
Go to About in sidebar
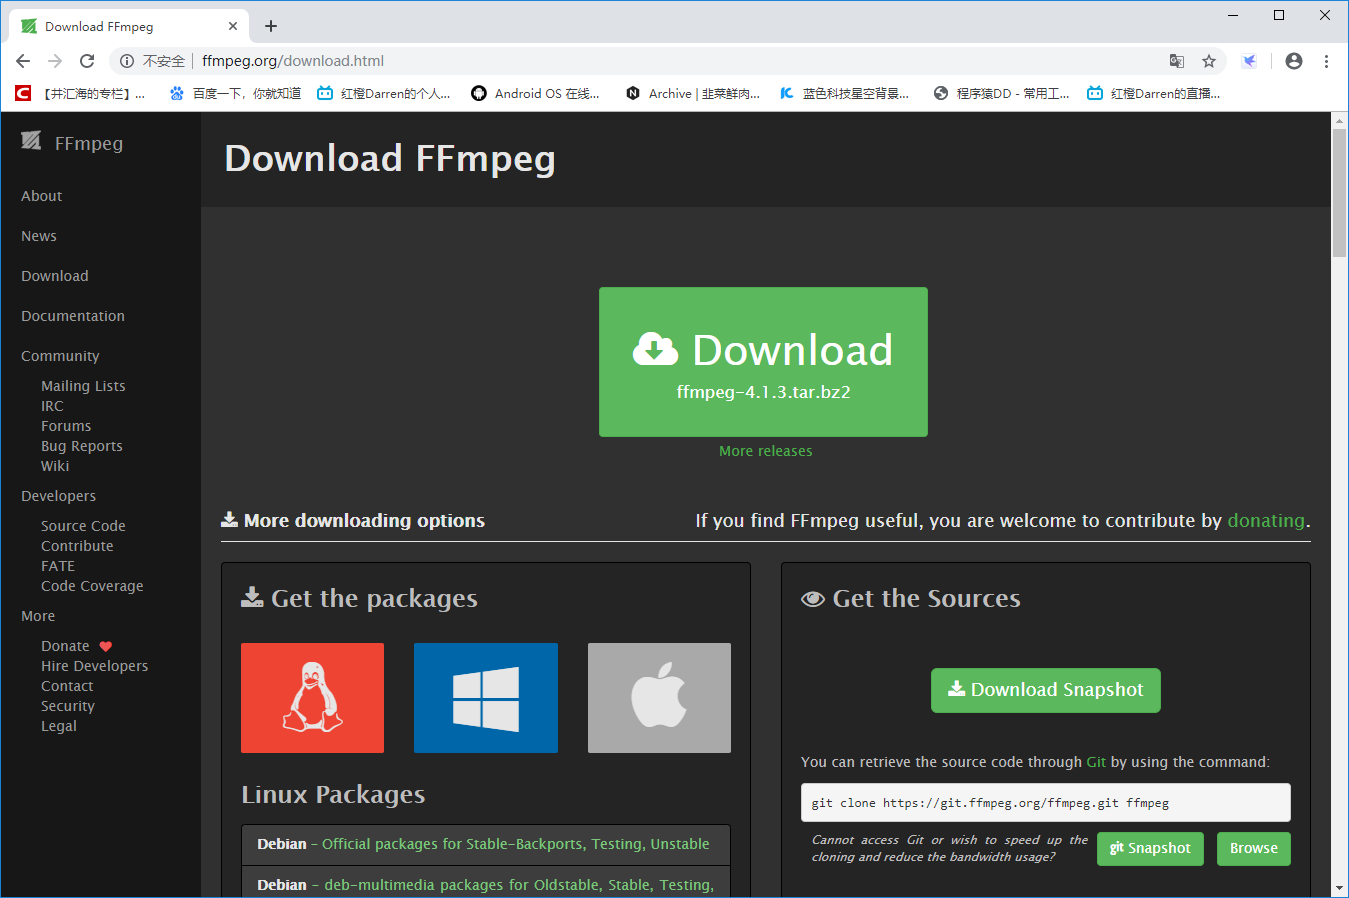[41, 196]
